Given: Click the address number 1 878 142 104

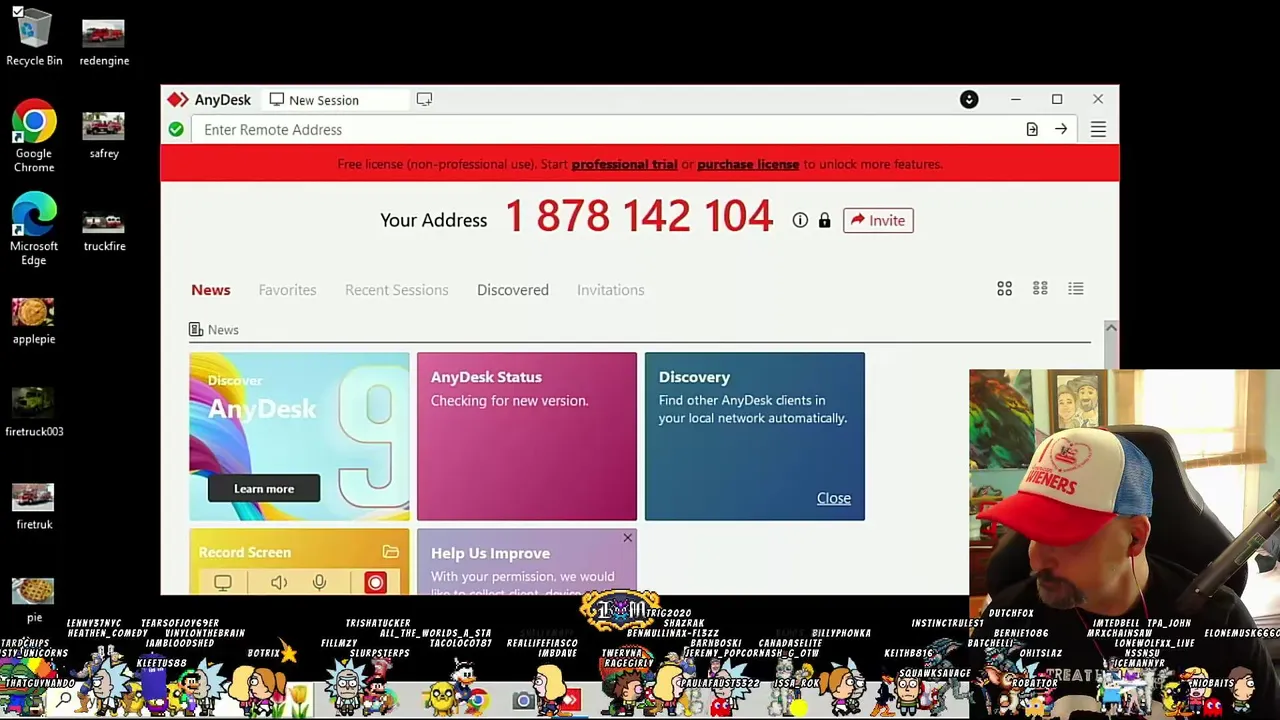Looking at the screenshot, I should [639, 217].
